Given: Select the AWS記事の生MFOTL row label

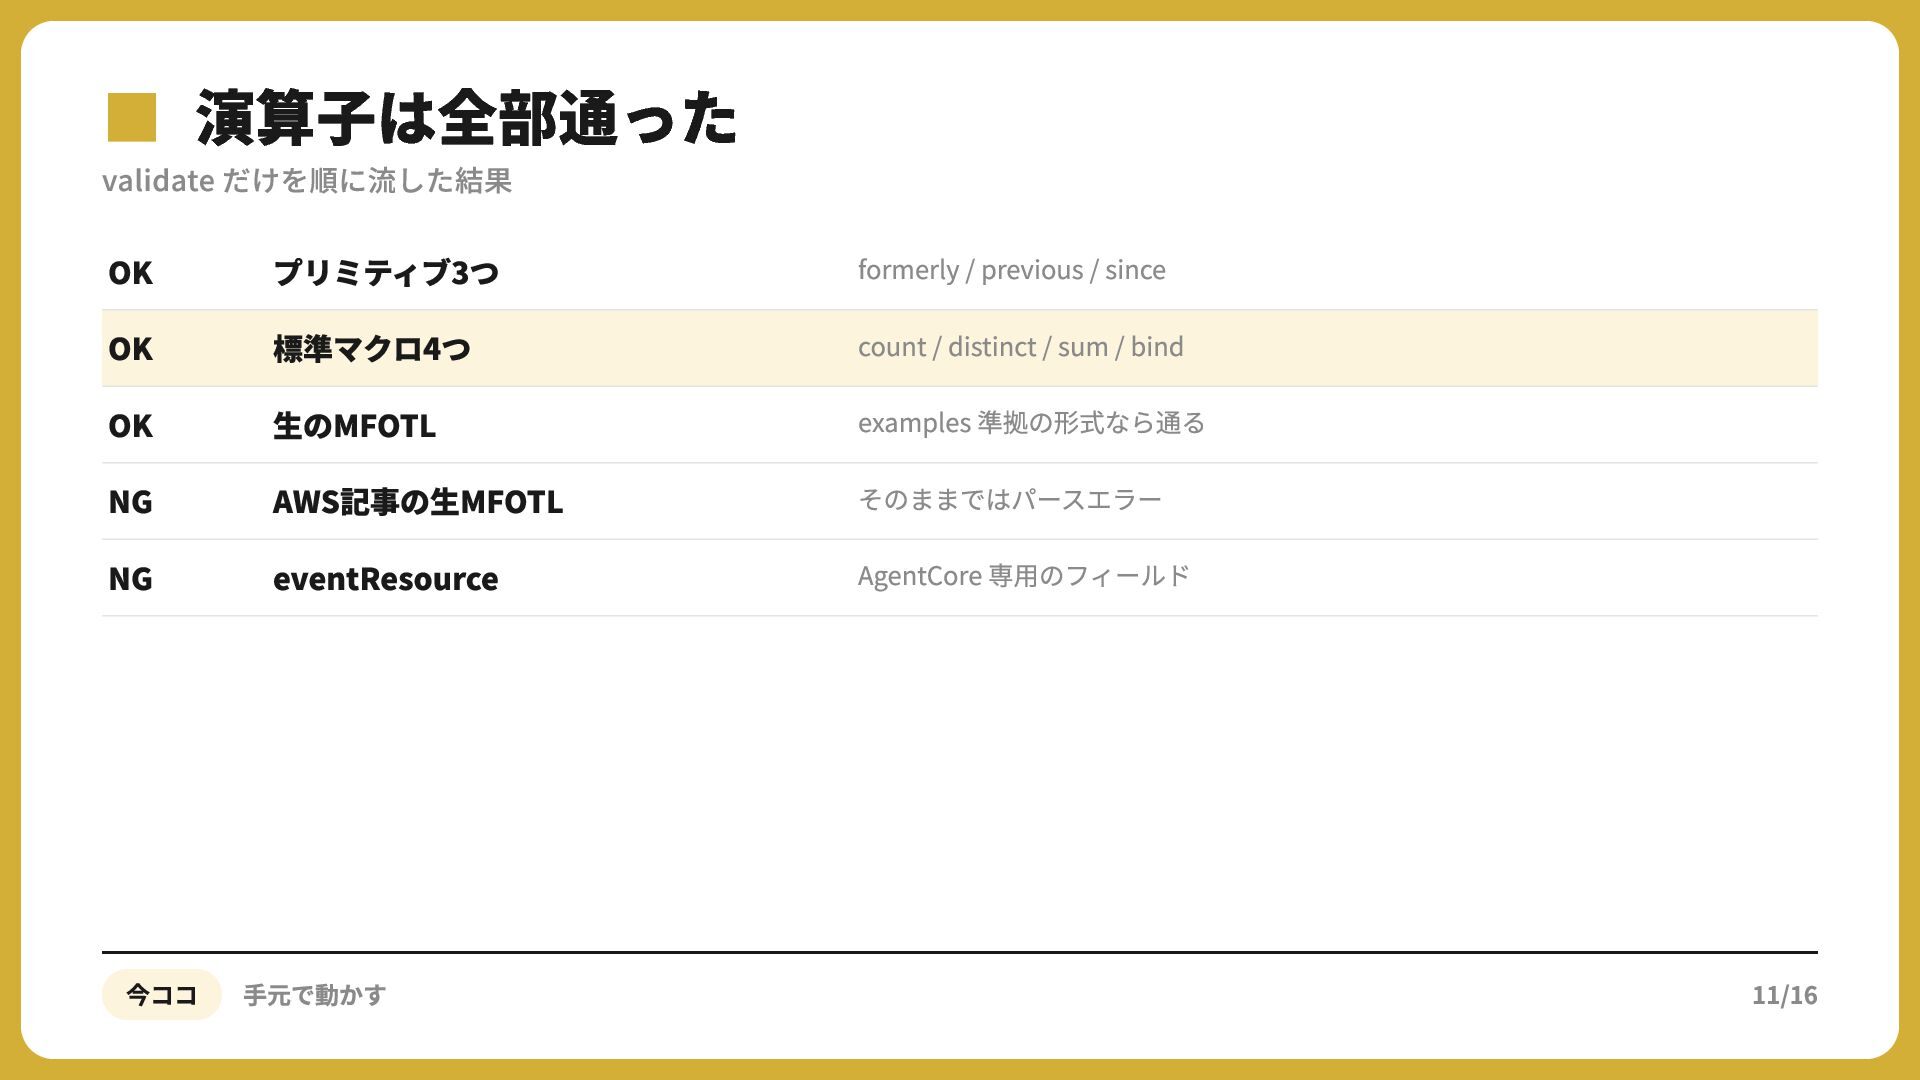Looking at the screenshot, I should pos(418,502).
